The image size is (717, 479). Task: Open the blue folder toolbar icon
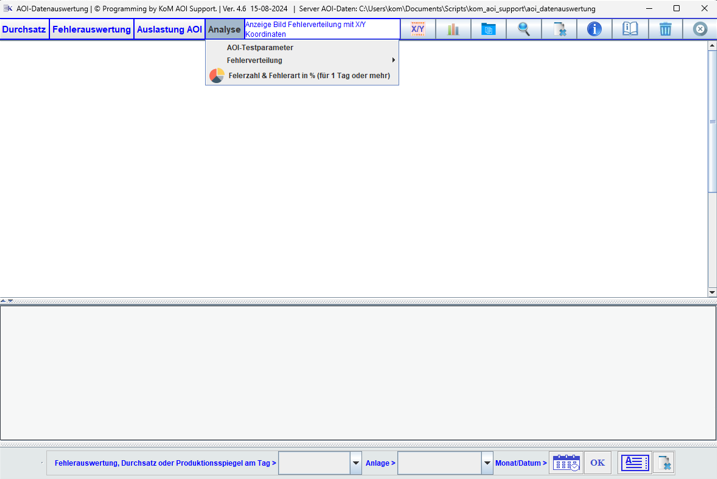(488, 29)
